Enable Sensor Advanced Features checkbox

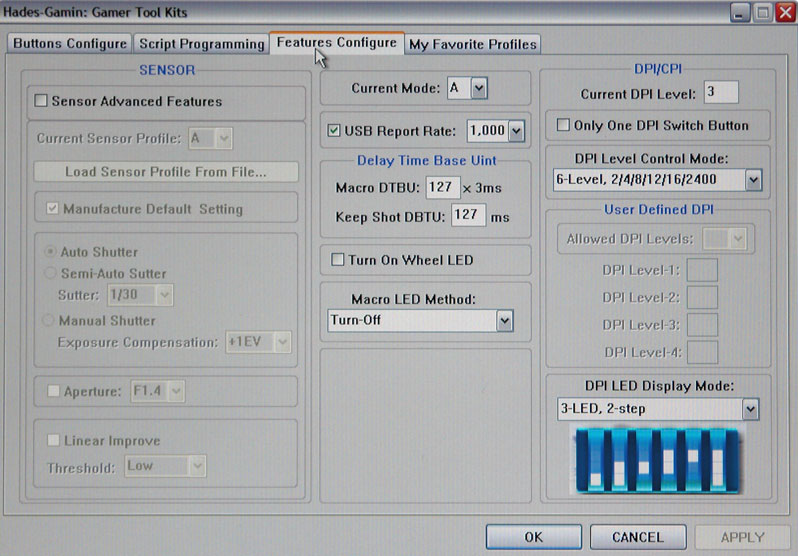41,100
